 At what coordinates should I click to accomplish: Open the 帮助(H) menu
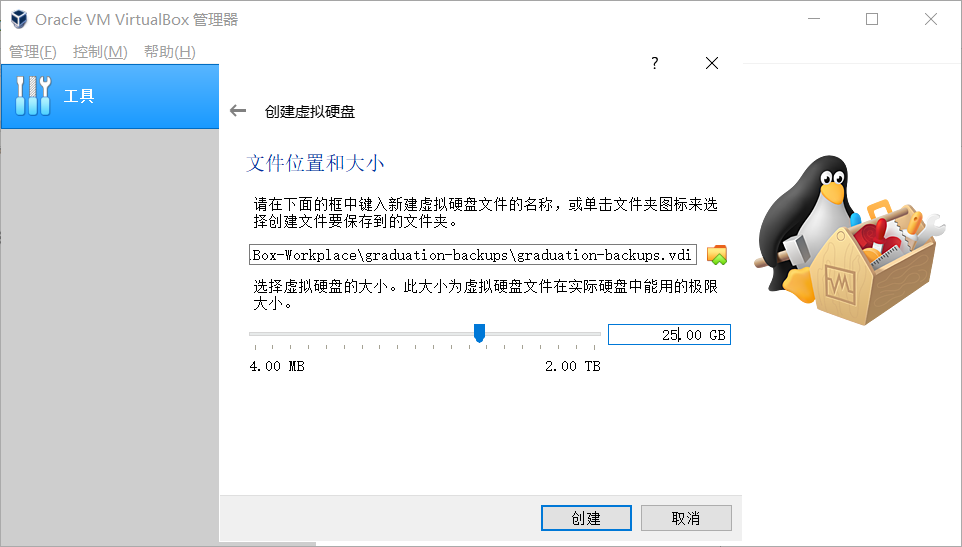(x=170, y=52)
